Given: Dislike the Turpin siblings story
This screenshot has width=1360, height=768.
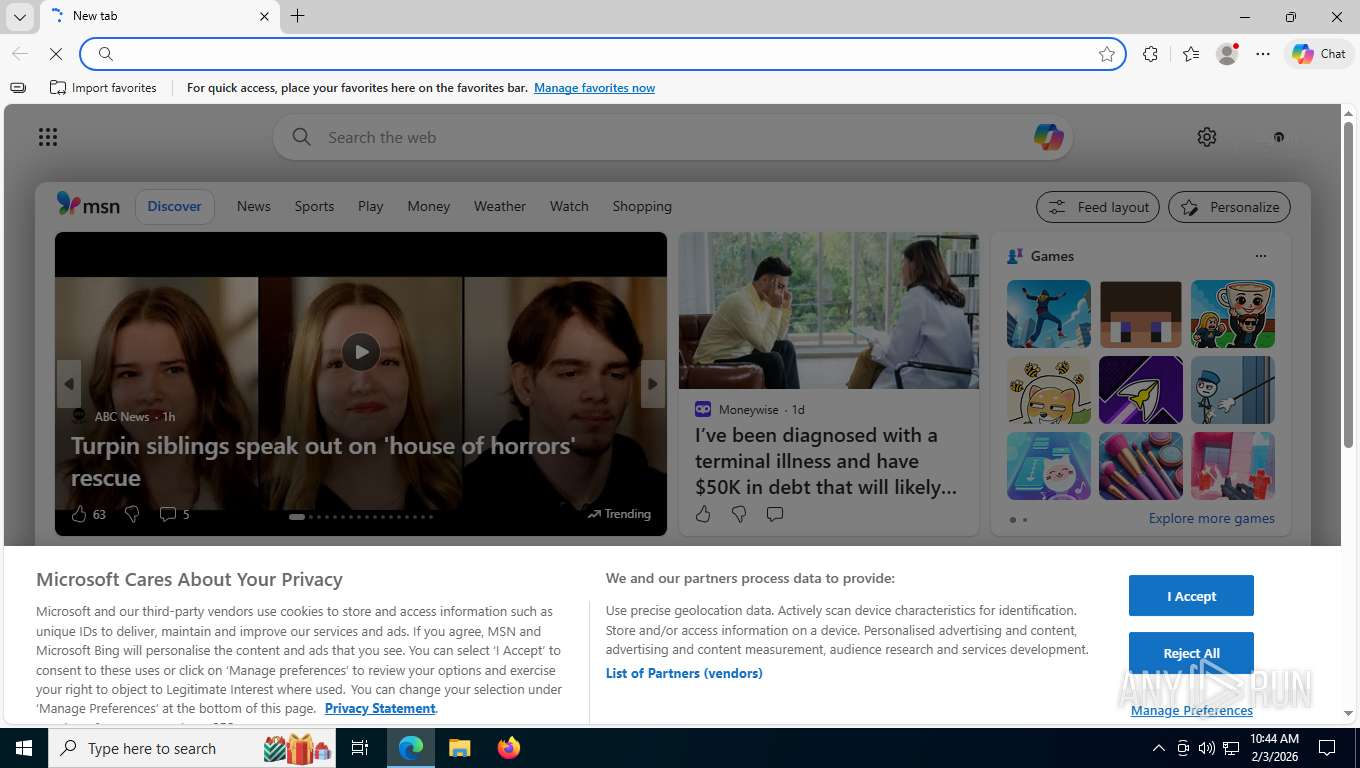Looking at the screenshot, I should (131, 514).
